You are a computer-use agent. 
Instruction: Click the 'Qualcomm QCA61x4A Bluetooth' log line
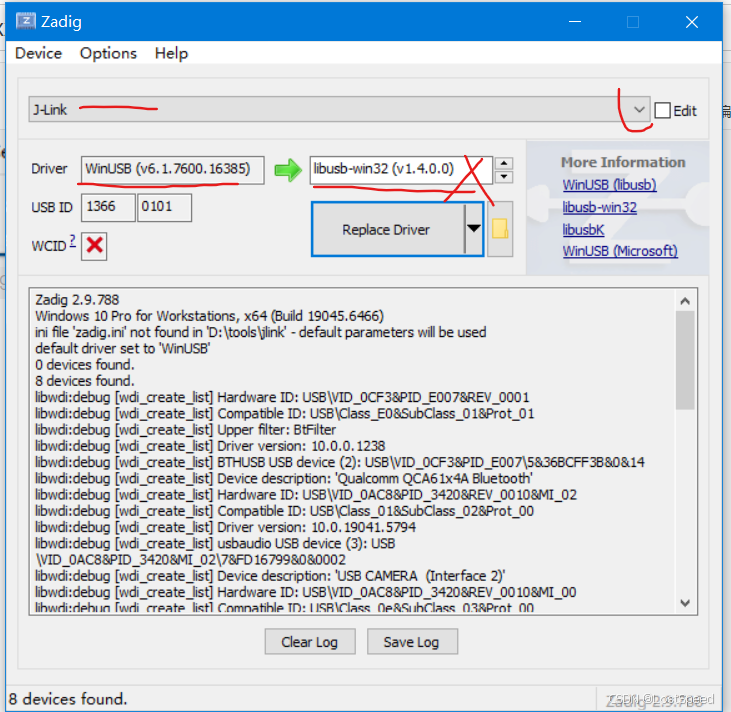click(x=284, y=478)
